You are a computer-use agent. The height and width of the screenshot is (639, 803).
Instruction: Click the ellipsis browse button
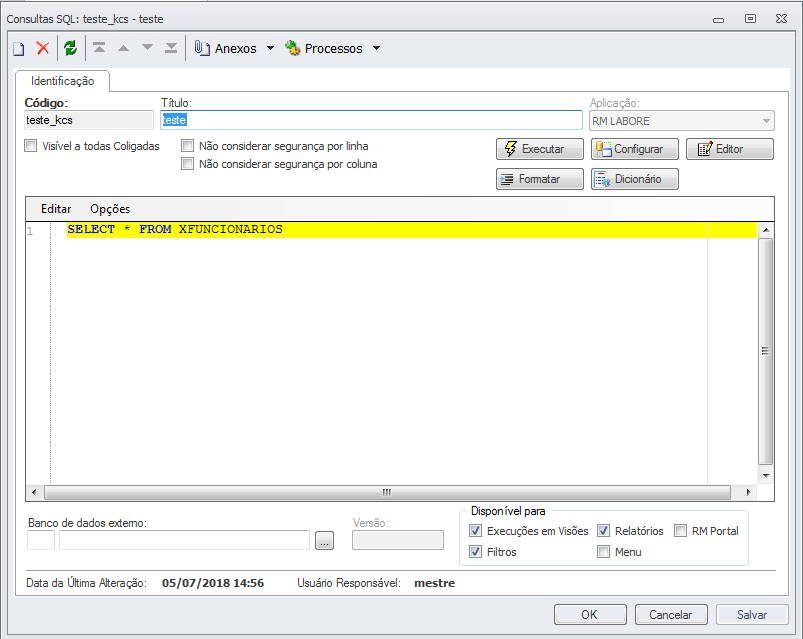[x=324, y=541]
